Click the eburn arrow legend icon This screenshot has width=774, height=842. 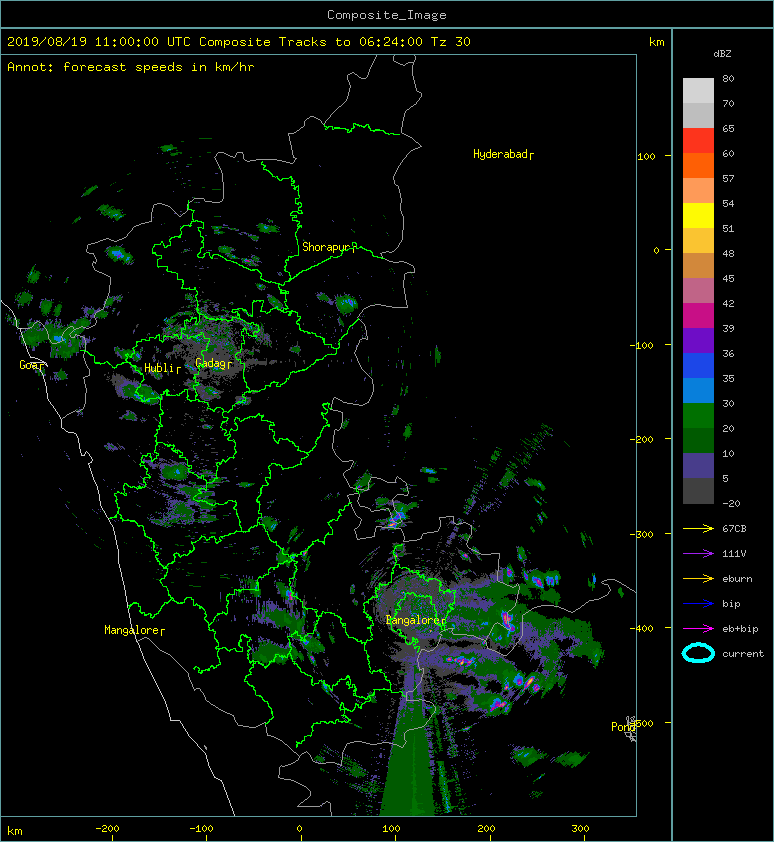point(698,579)
